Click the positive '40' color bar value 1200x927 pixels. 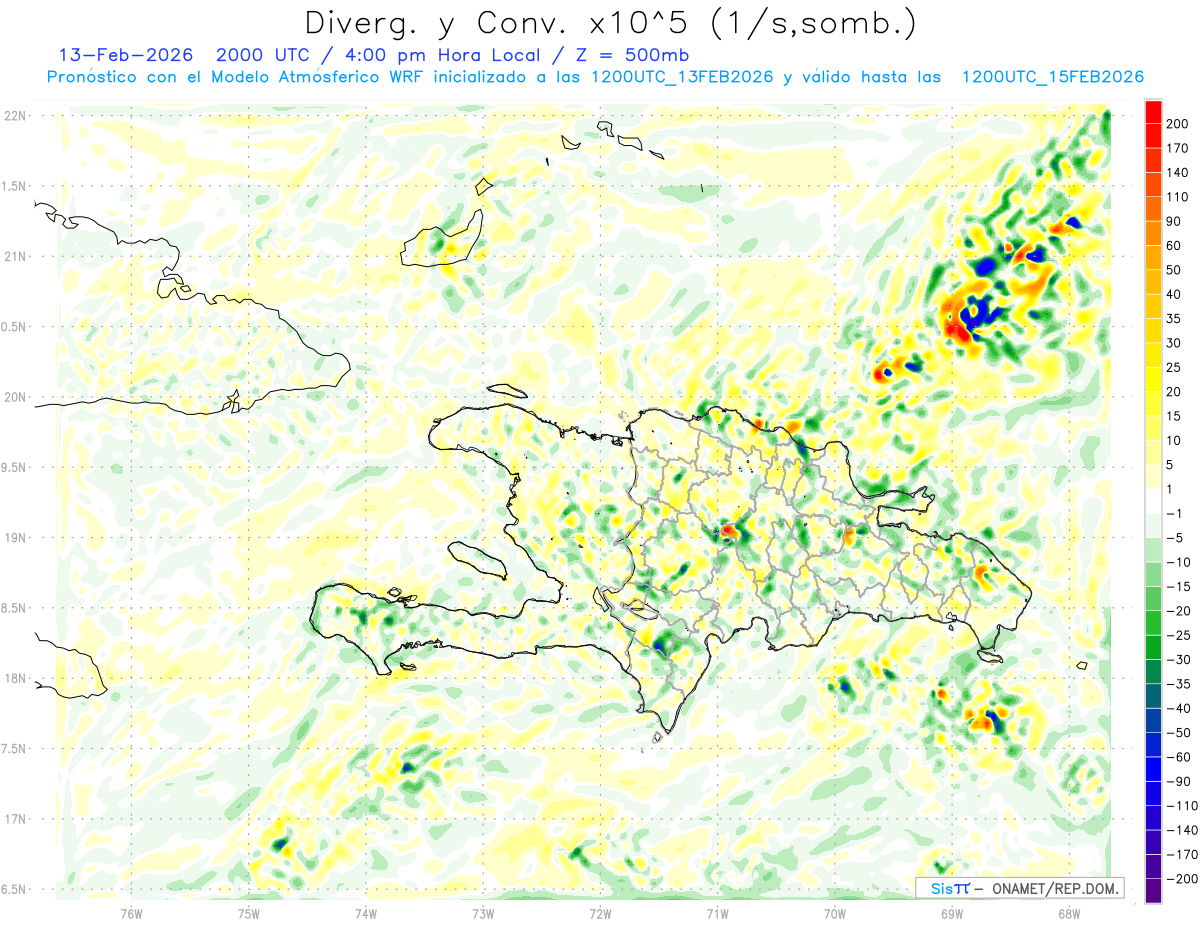point(1174,294)
